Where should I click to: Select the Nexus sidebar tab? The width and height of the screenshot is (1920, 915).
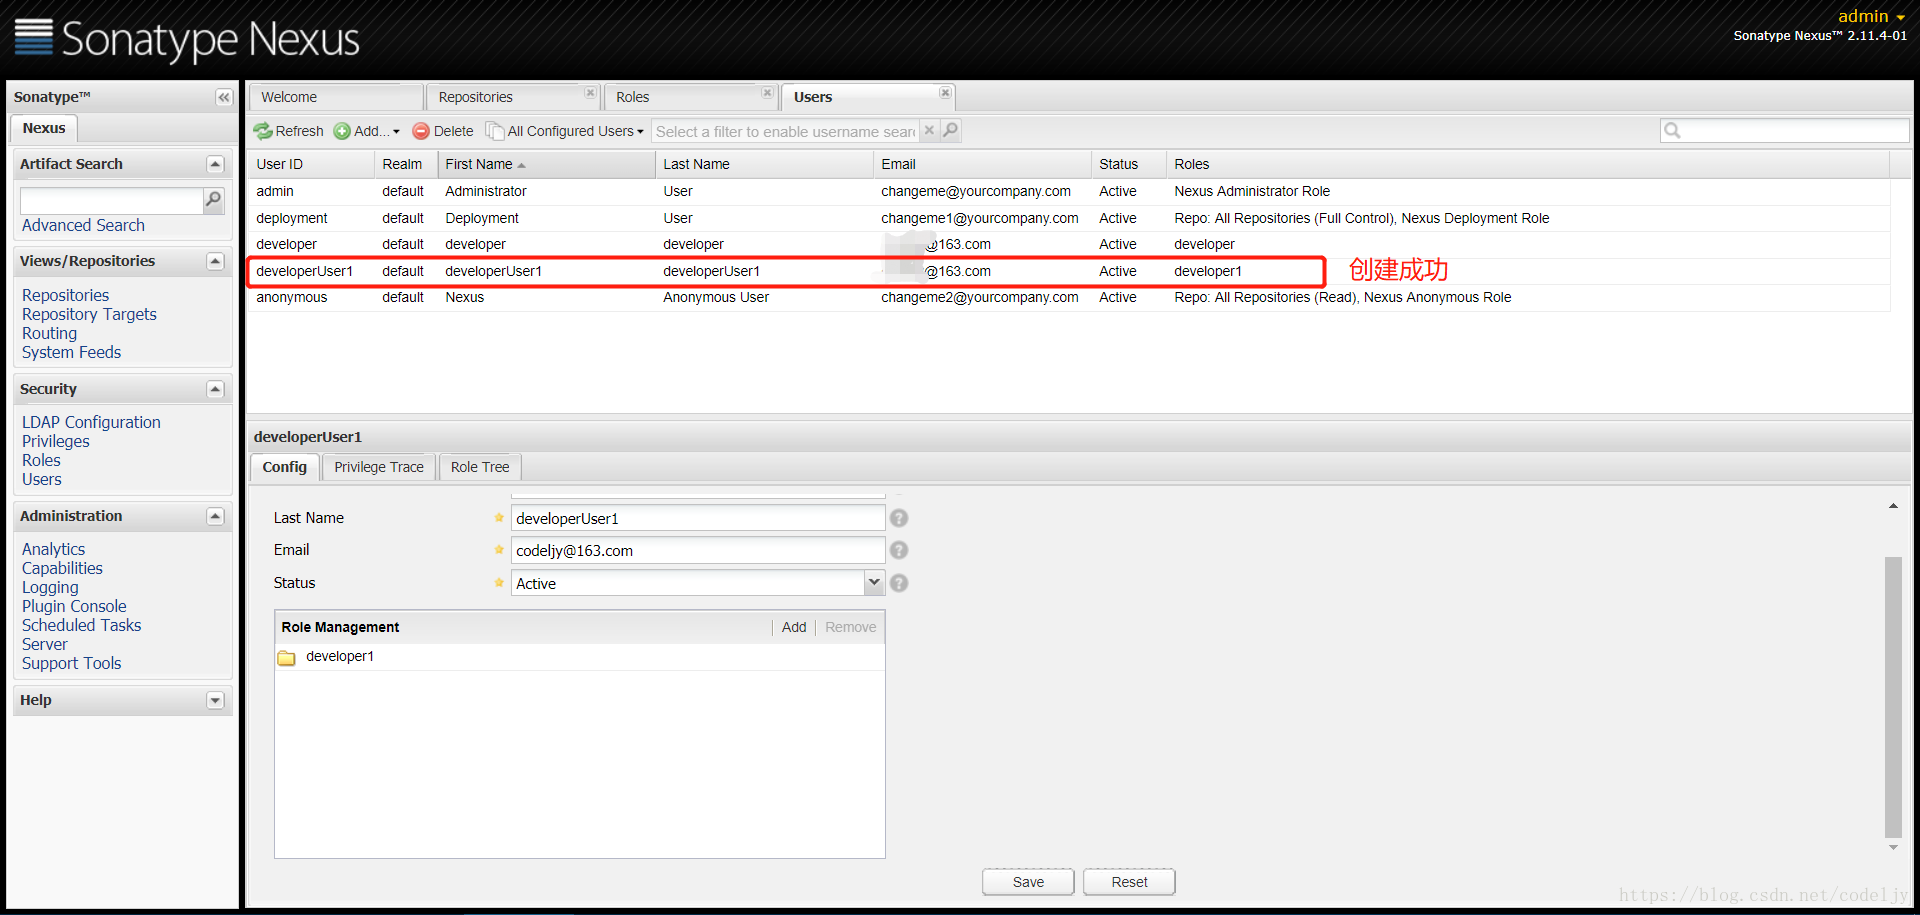pos(44,128)
